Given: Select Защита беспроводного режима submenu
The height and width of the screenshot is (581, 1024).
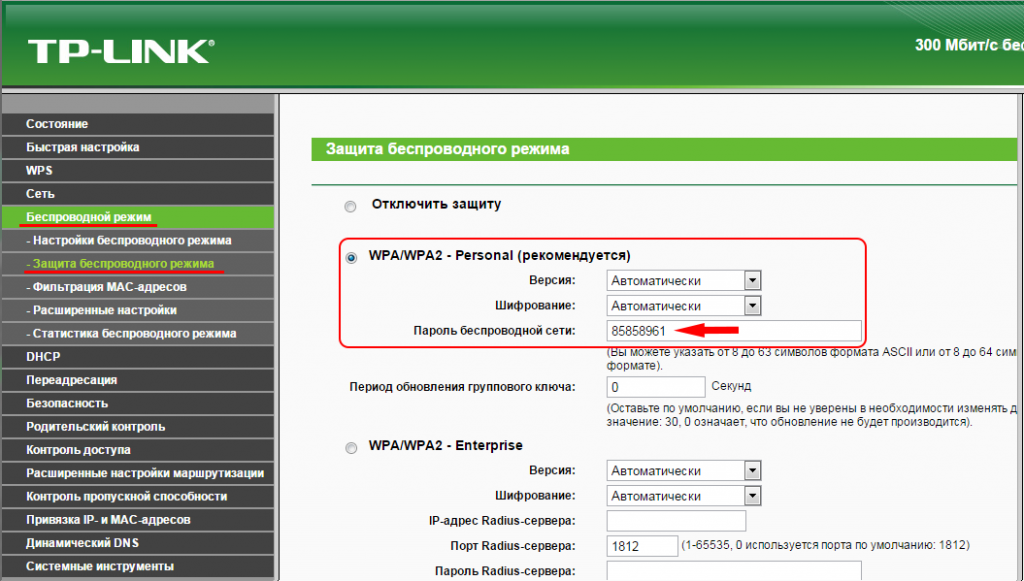Looking at the screenshot, I should click(x=138, y=264).
